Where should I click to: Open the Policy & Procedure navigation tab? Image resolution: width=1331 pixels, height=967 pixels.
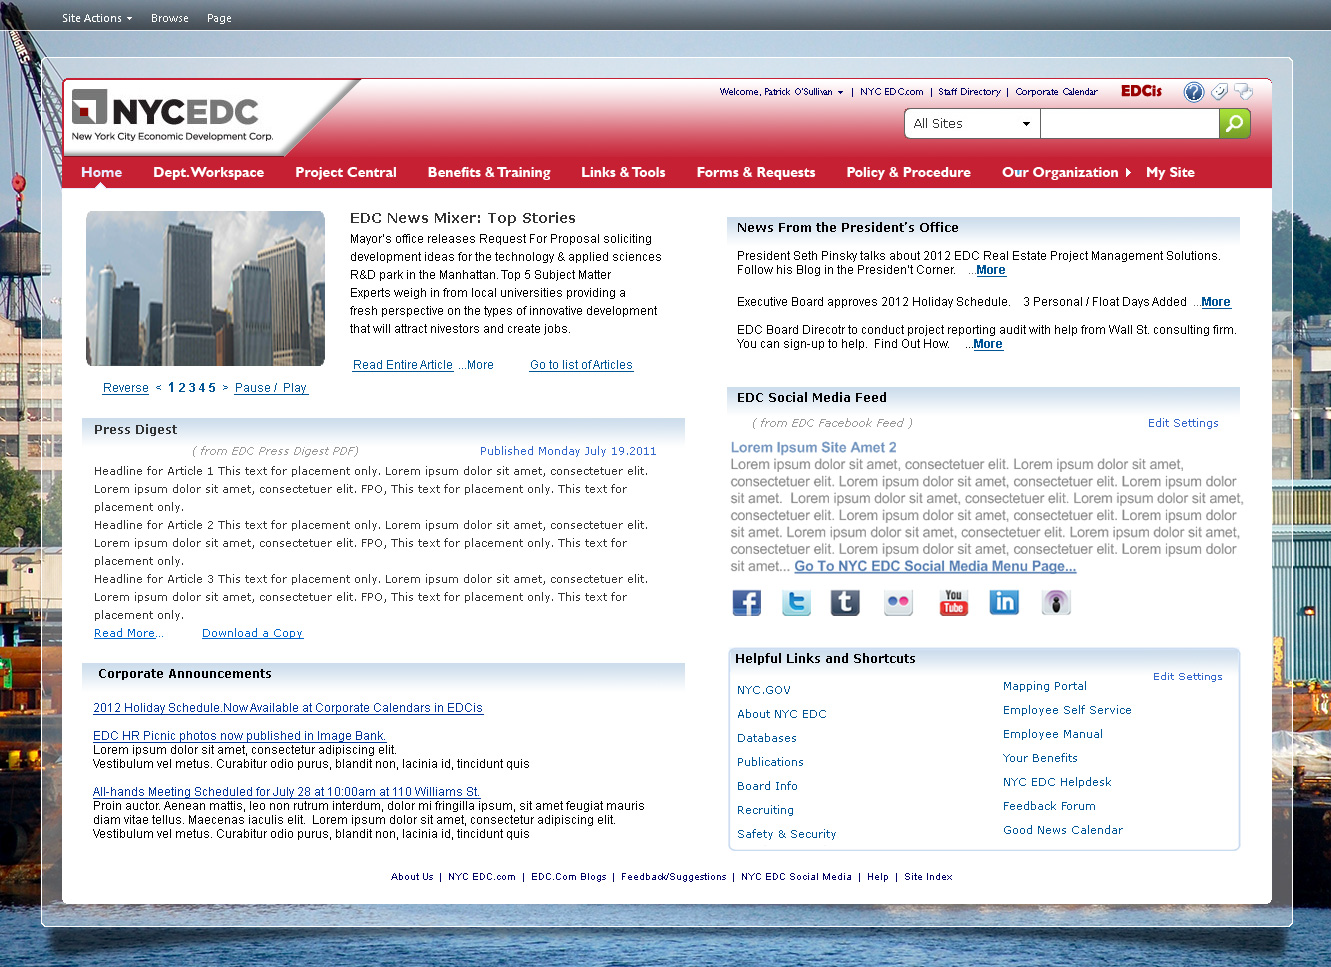[x=908, y=172]
